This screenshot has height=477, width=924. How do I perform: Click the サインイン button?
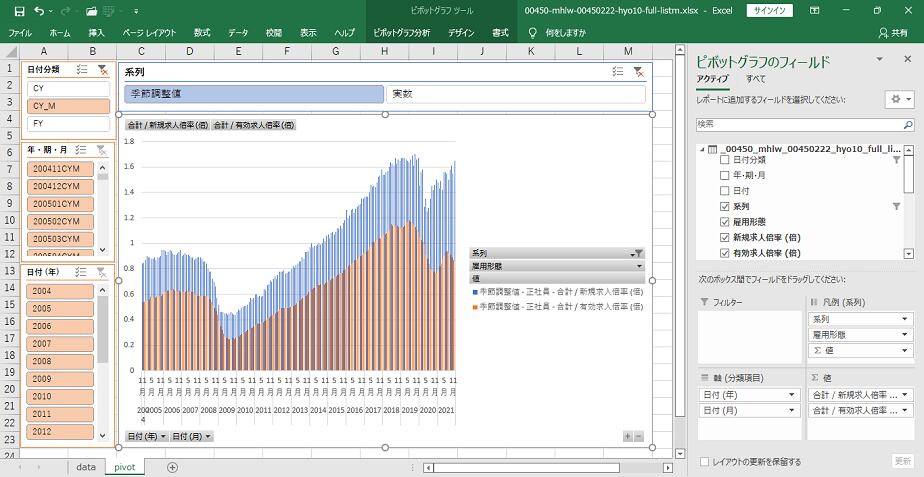pos(770,10)
